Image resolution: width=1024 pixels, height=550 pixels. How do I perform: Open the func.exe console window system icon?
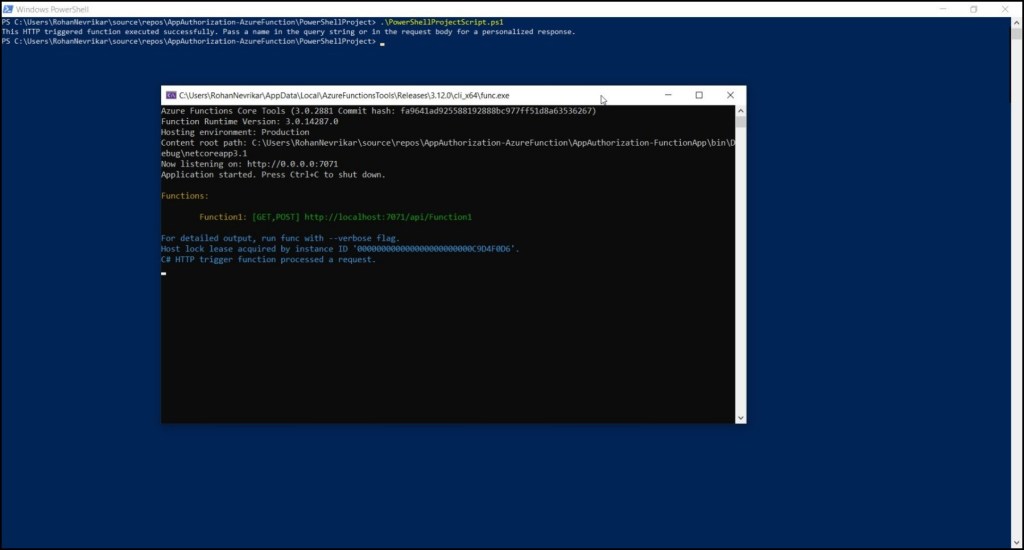(x=170, y=95)
